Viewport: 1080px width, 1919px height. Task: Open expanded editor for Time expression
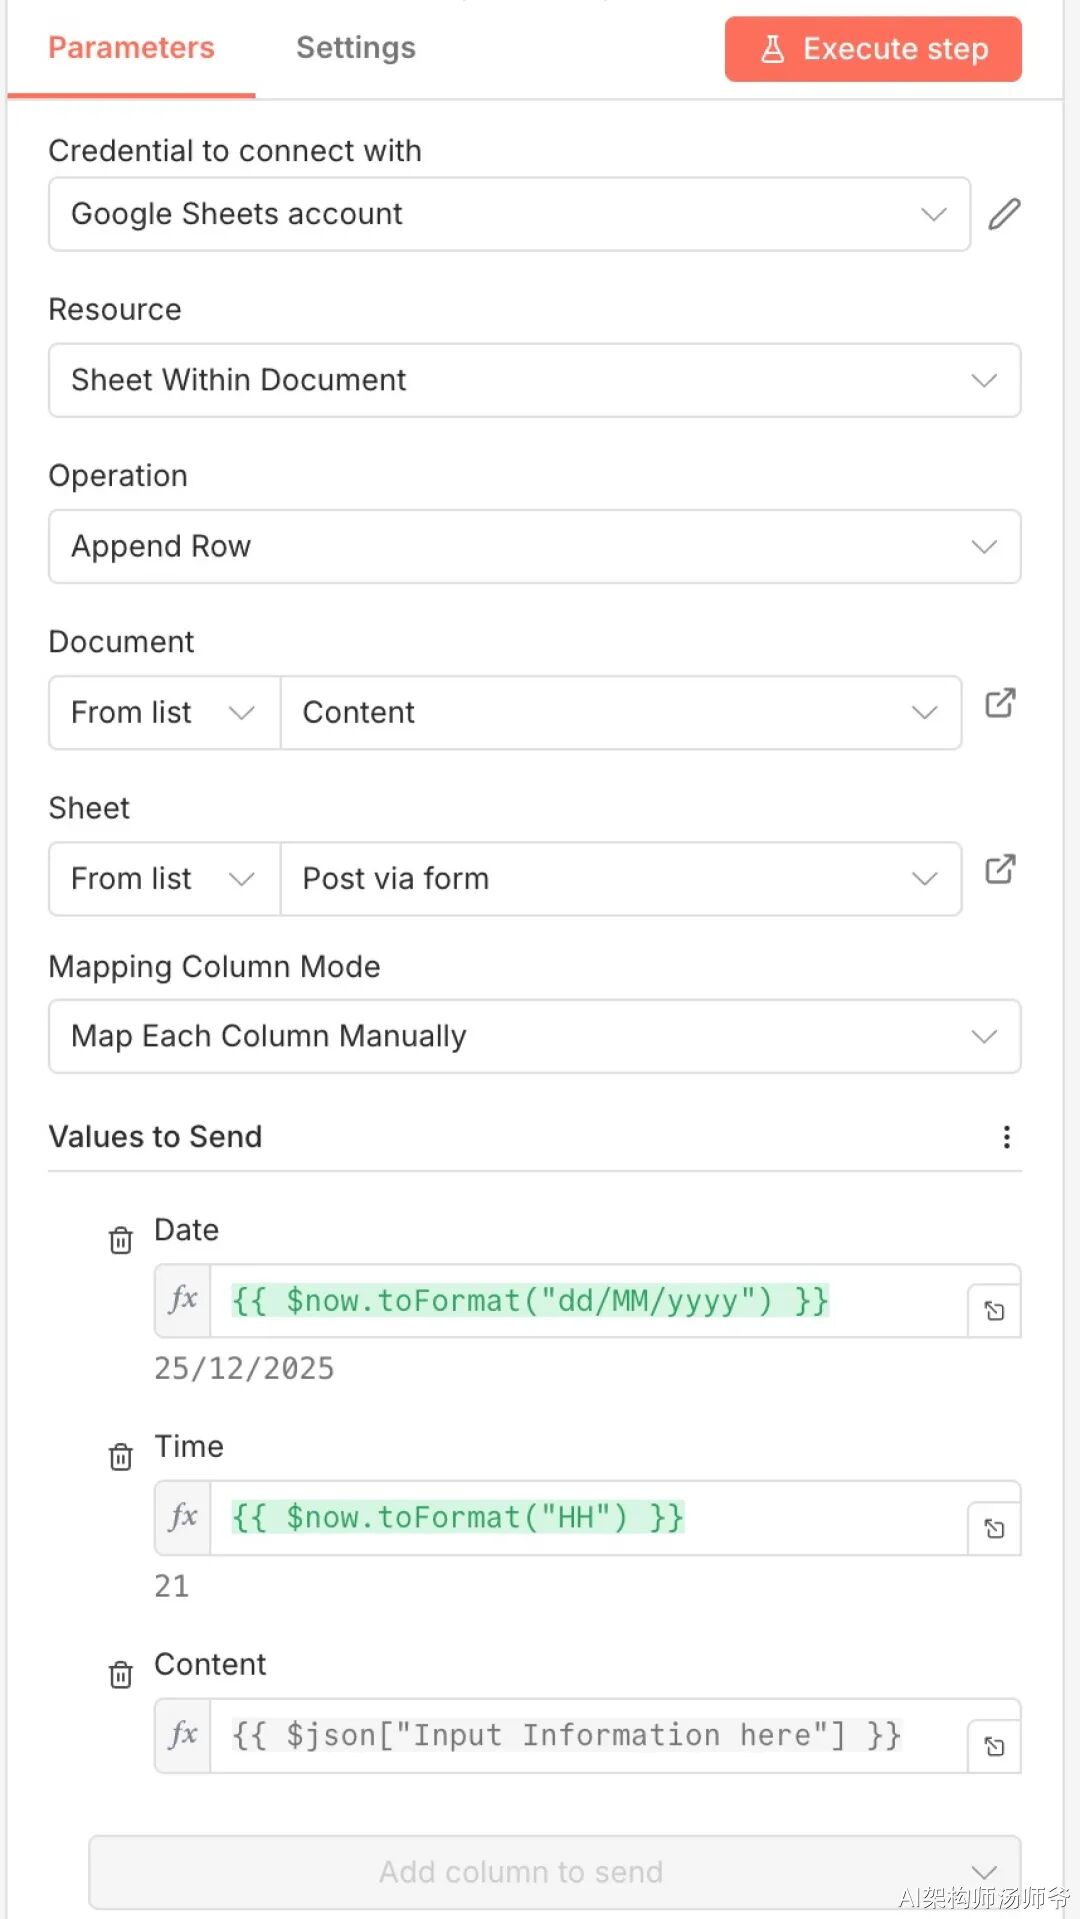(994, 1528)
